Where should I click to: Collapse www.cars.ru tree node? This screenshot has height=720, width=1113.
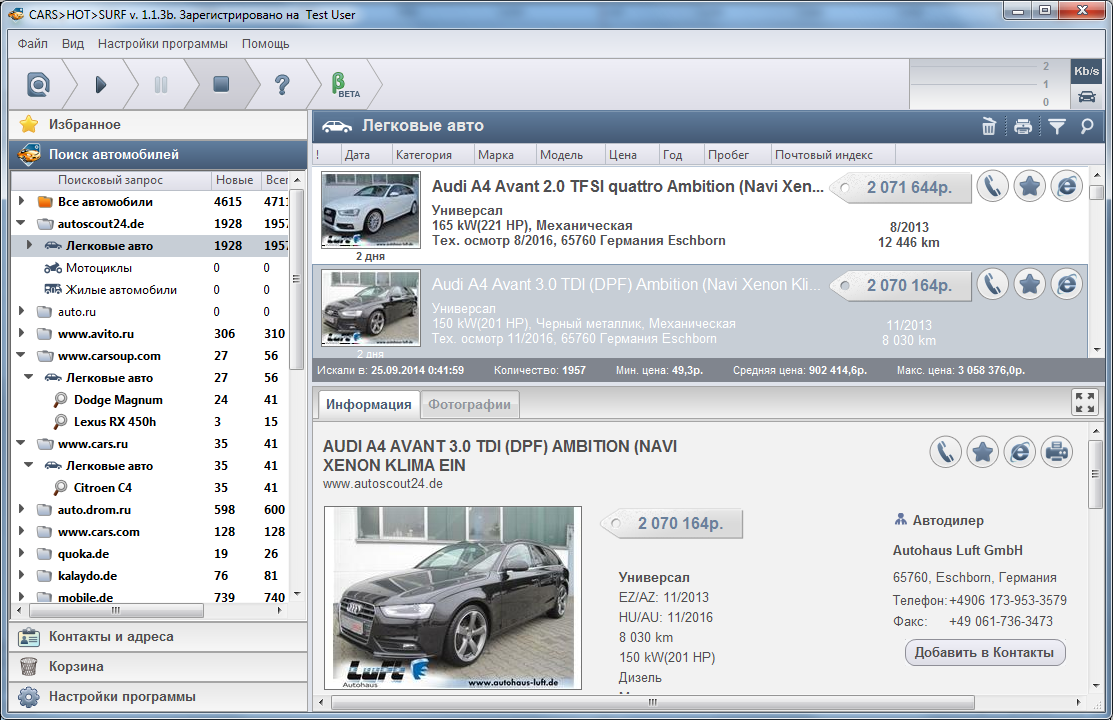(21, 443)
